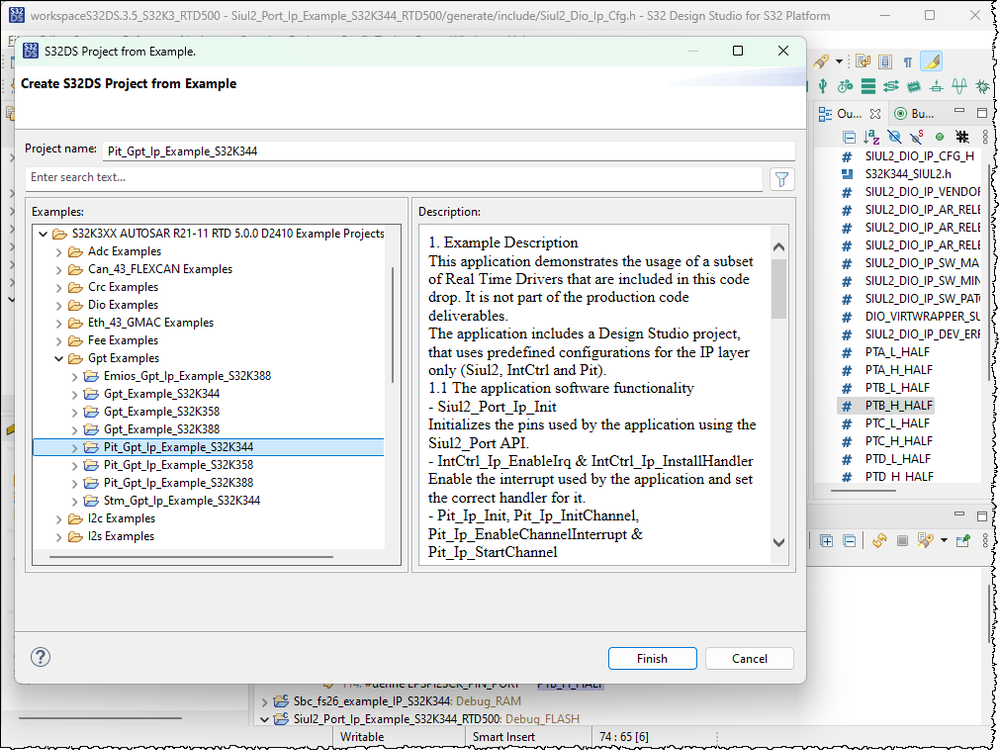Collapse all entries in the Outline view
999x753 pixels.
point(849,137)
